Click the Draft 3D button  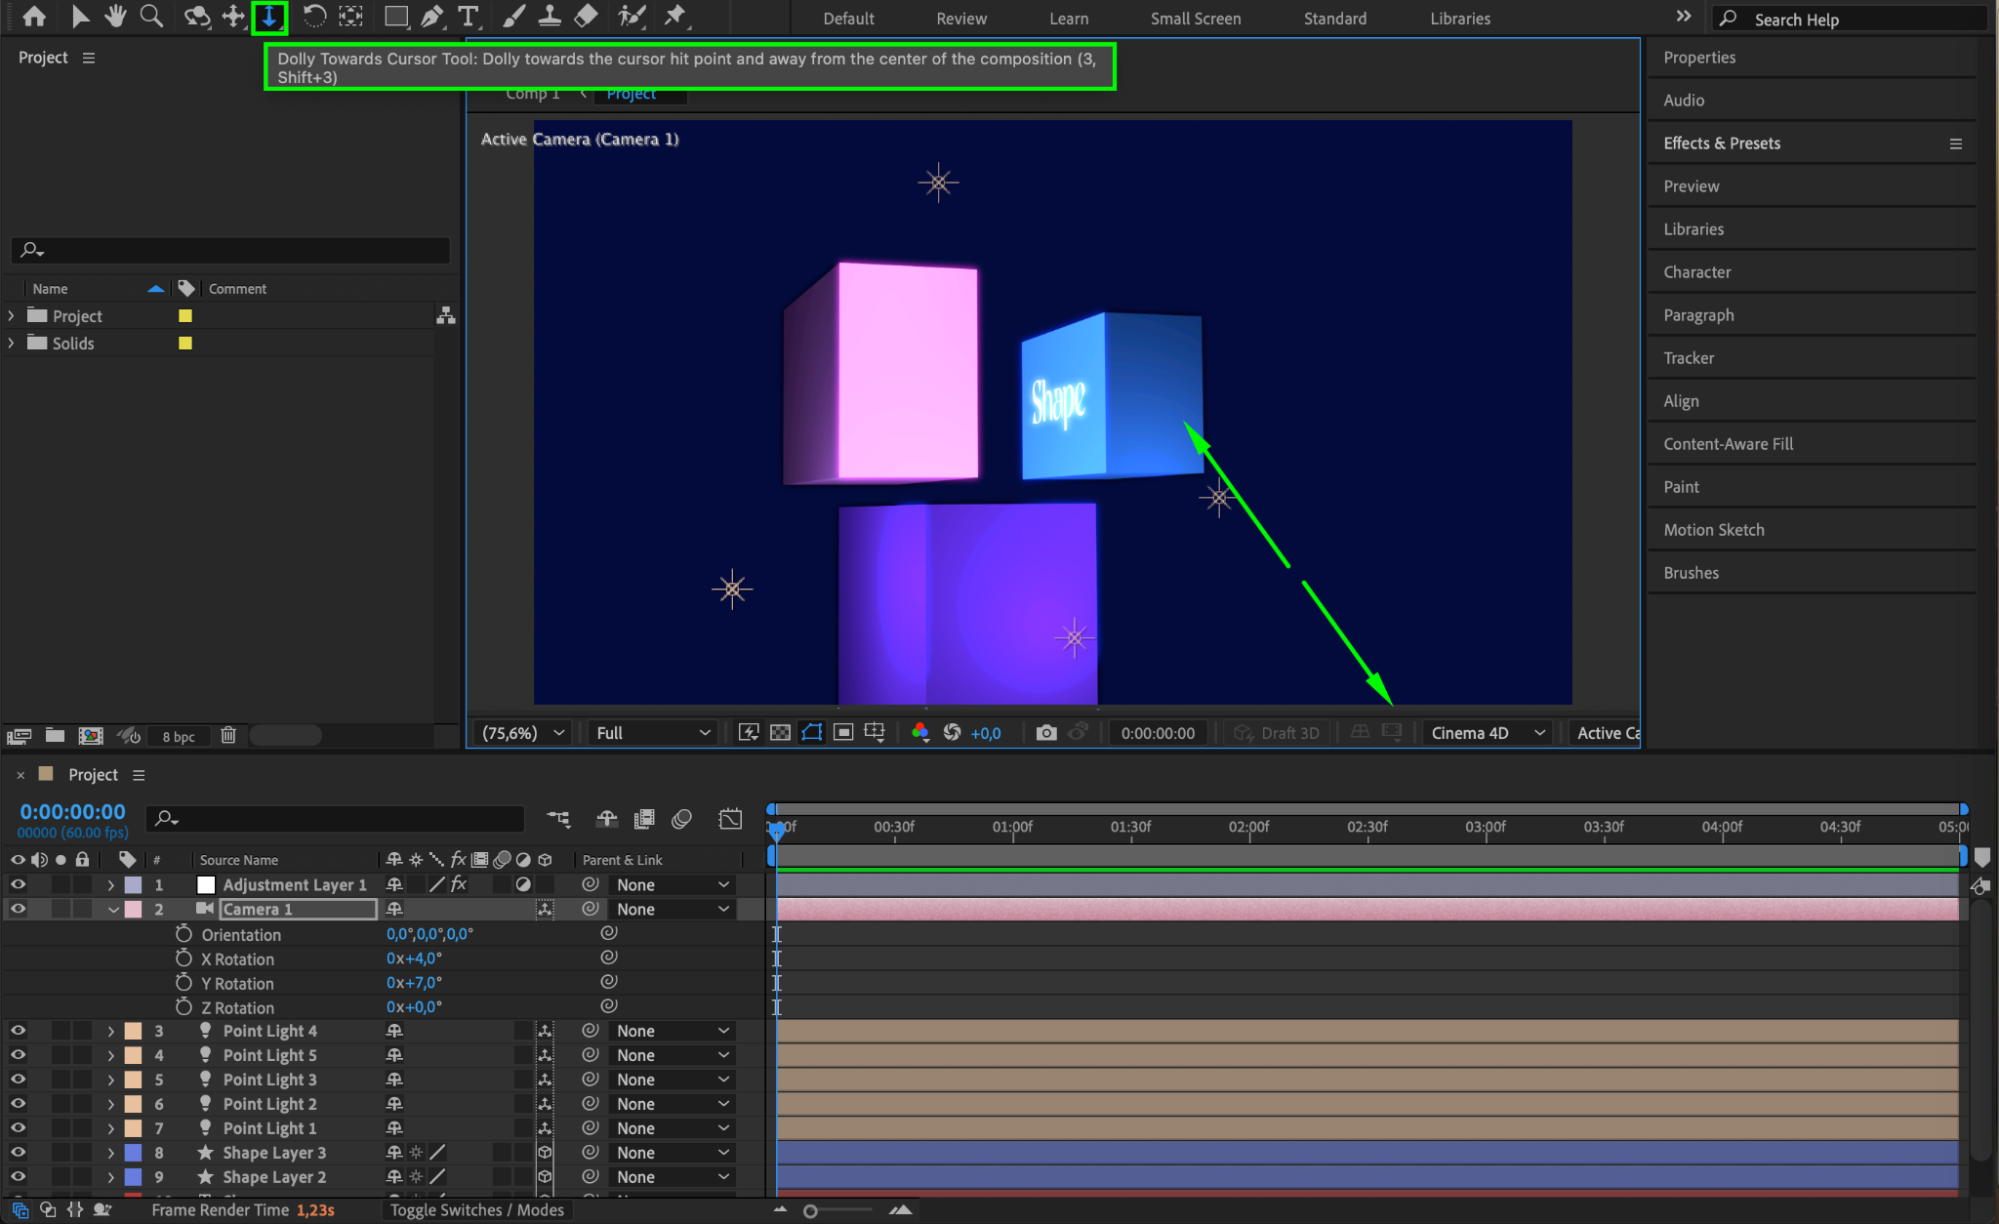[x=1277, y=733]
